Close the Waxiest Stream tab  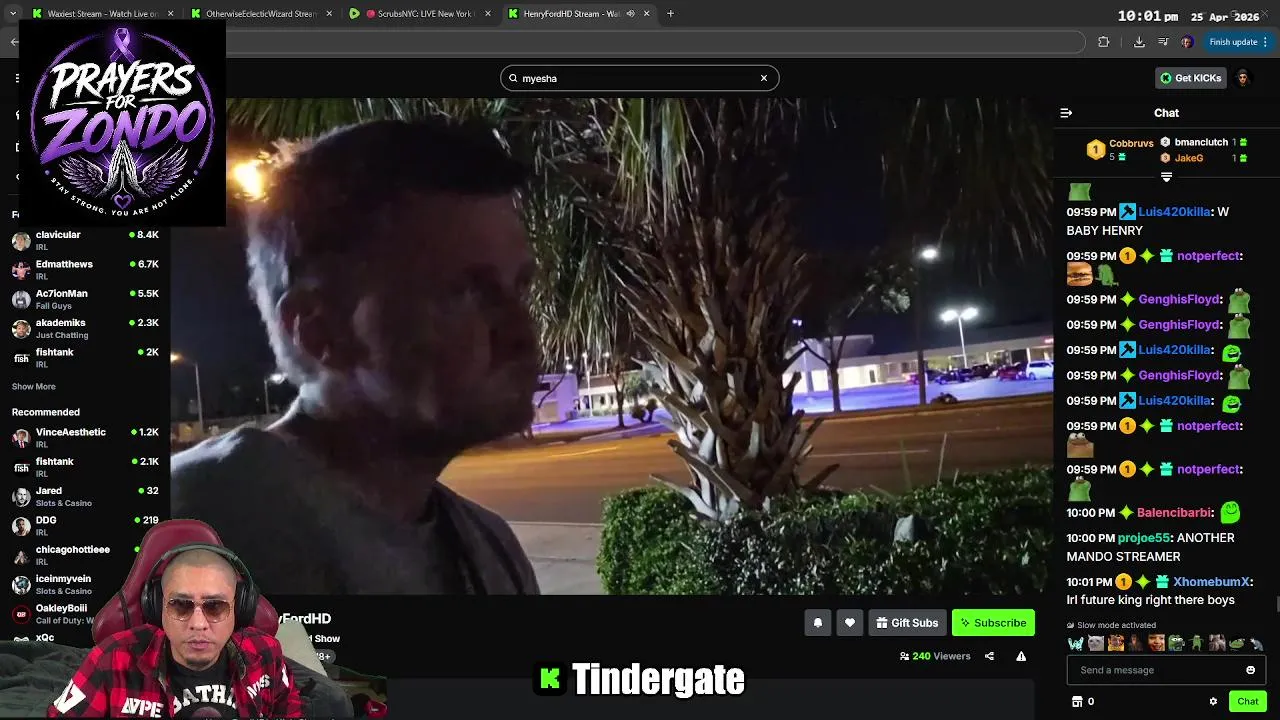coord(171,14)
